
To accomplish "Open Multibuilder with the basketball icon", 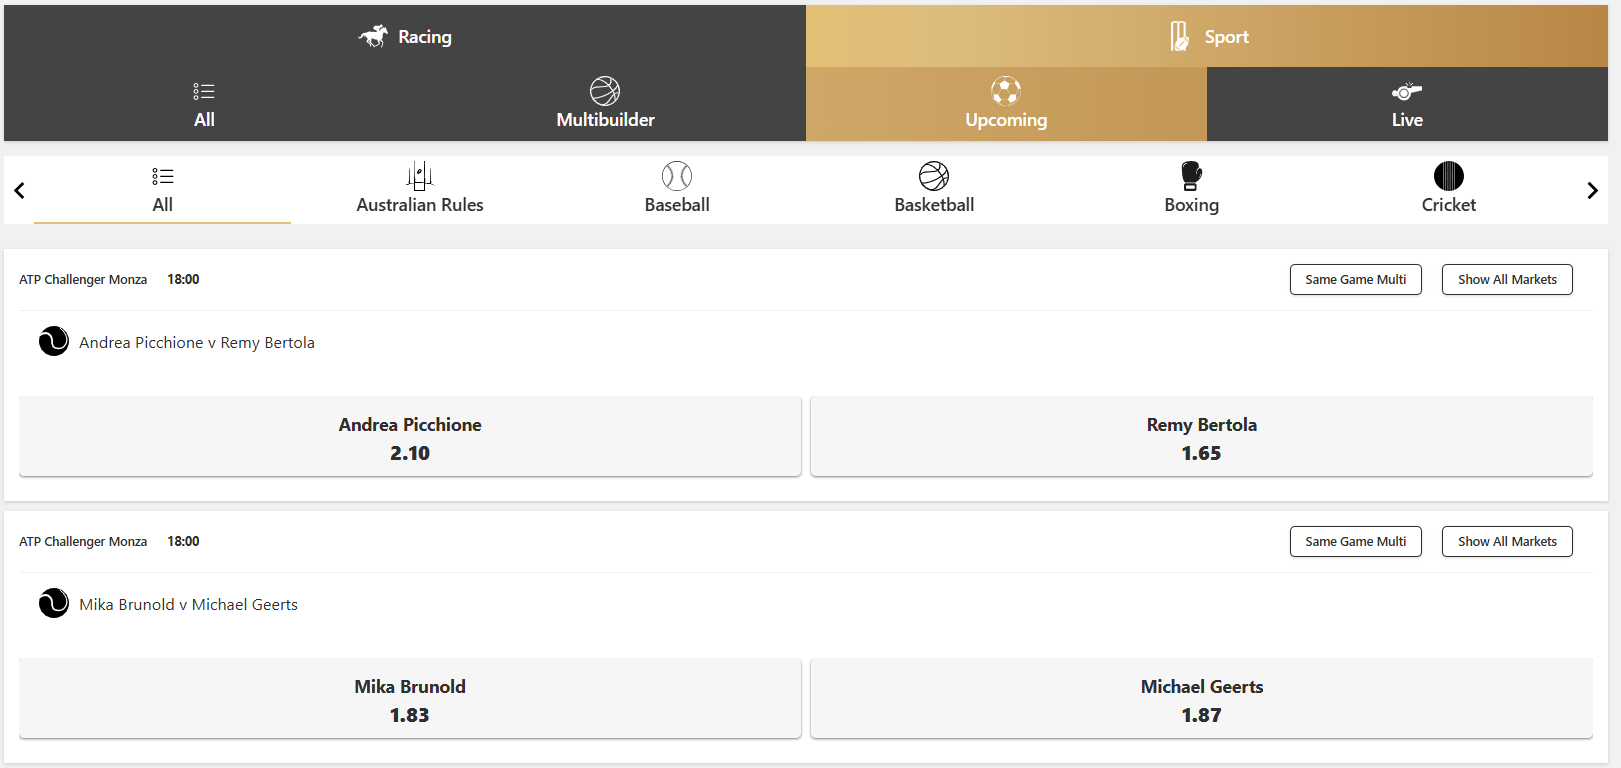I will (605, 91).
